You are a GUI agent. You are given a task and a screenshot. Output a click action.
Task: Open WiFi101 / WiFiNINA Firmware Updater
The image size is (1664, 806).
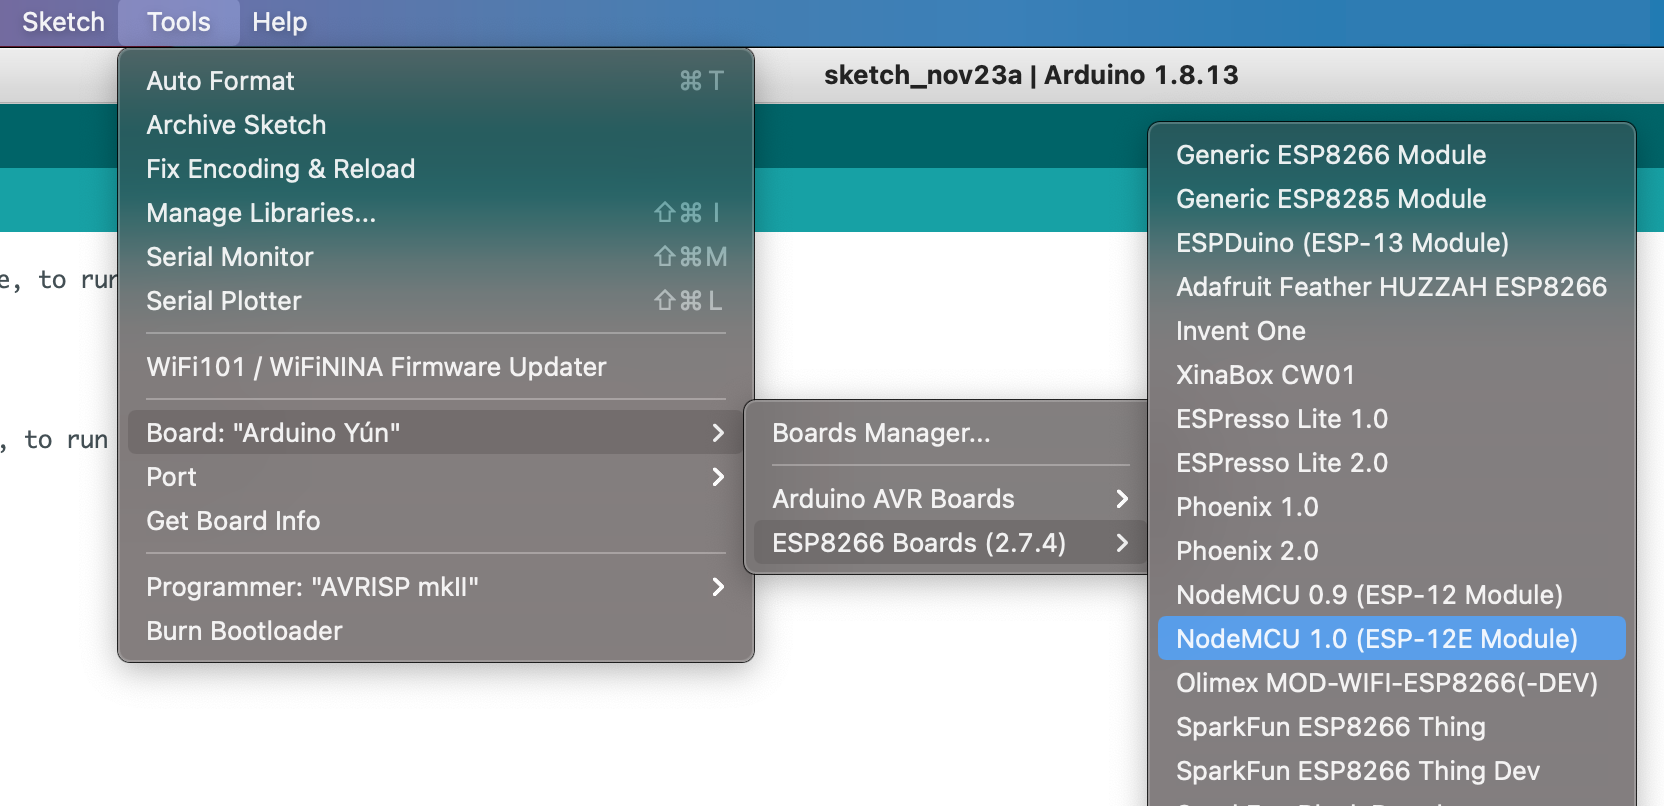pyautogui.click(x=376, y=367)
